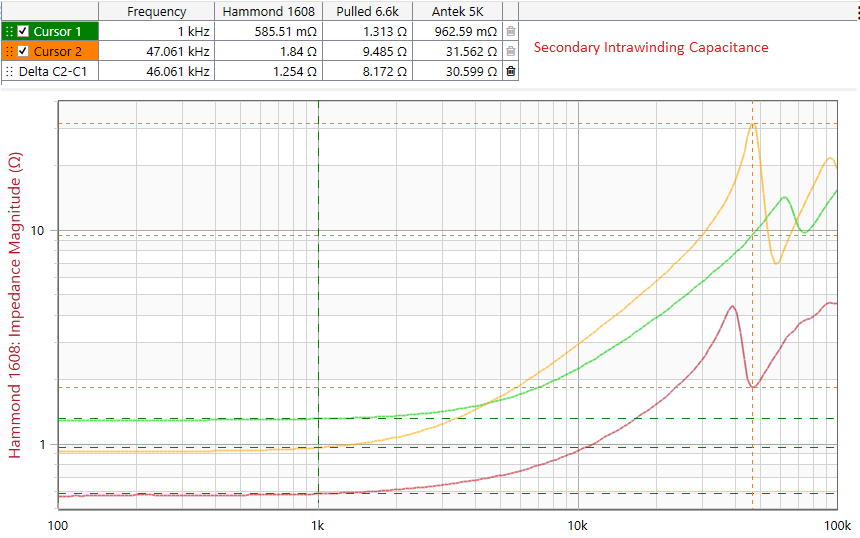This screenshot has width=860, height=538.
Task: Uncheck the Cursor 1 checkbox
Action: [22, 31]
